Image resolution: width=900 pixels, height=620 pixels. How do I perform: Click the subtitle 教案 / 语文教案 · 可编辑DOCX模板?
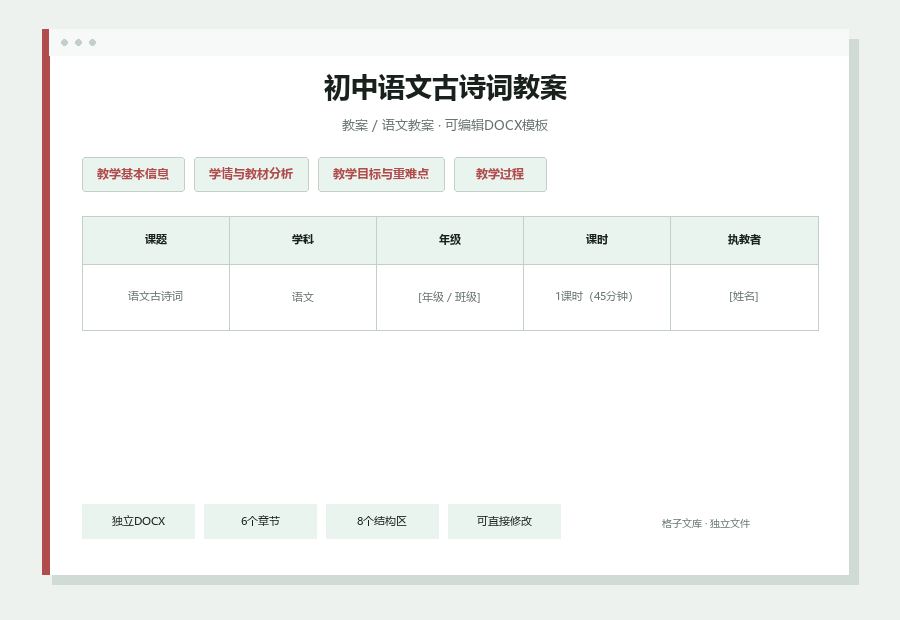445,125
